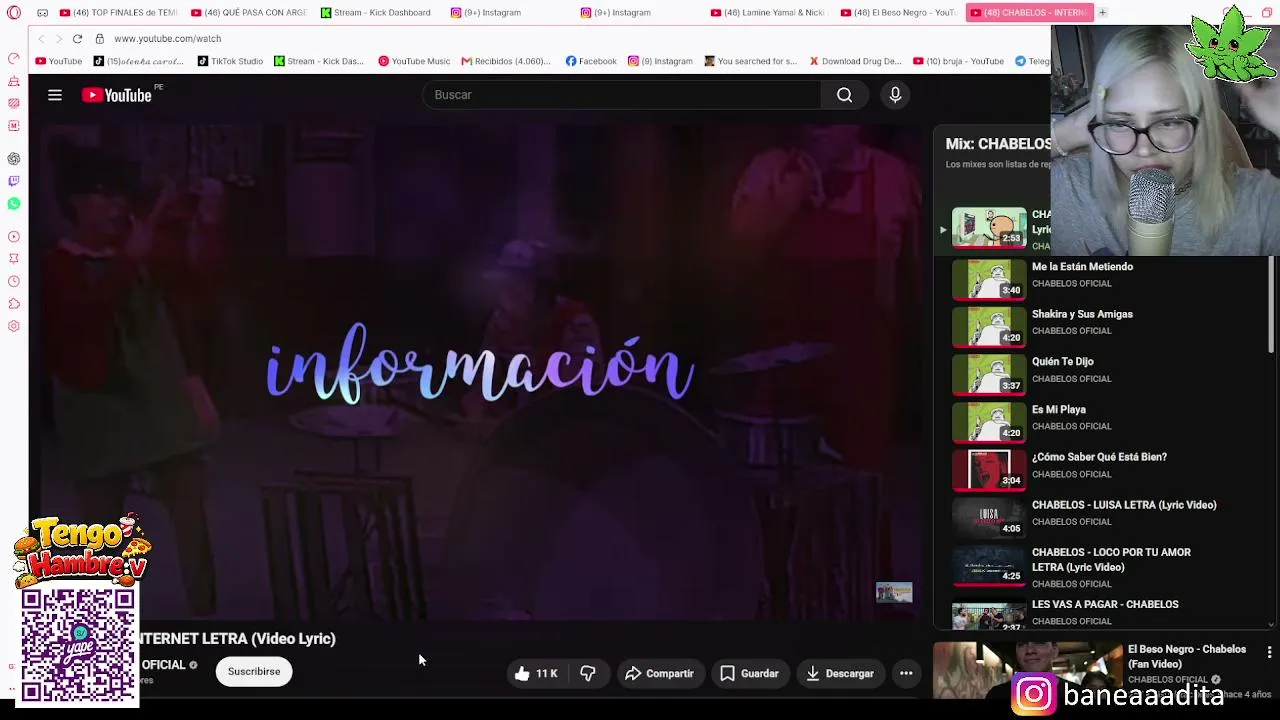Open WhatsApp in the browser sidebar
The width and height of the screenshot is (1280, 720).
pyautogui.click(x=14, y=204)
